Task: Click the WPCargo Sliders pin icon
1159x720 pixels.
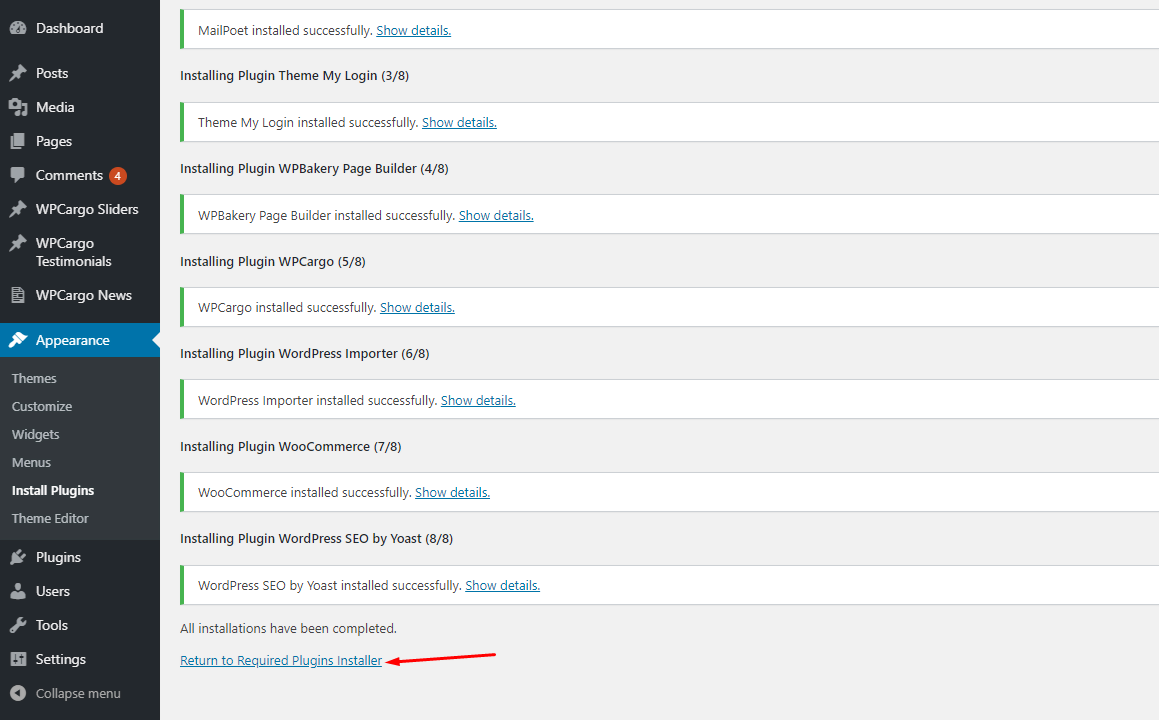Action: coord(18,209)
